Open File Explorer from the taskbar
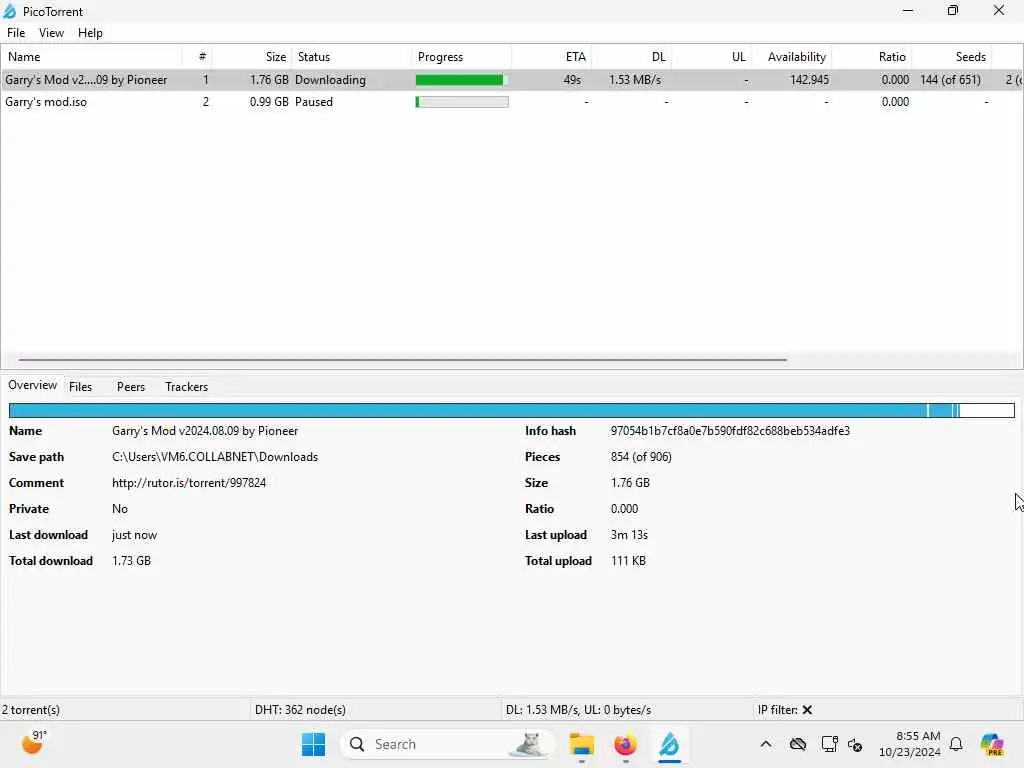 (x=581, y=744)
